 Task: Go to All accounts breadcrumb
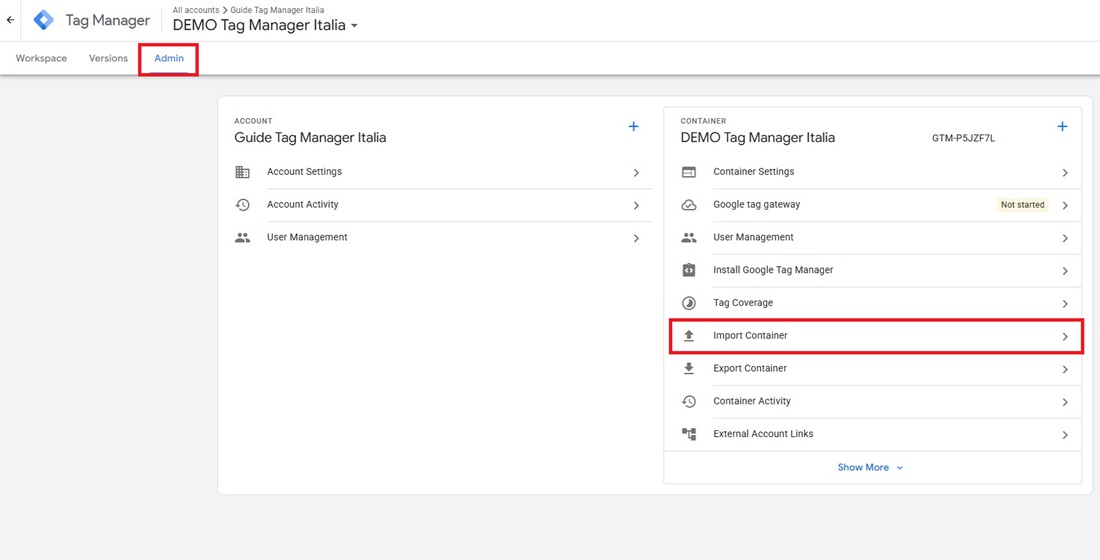click(196, 10)
